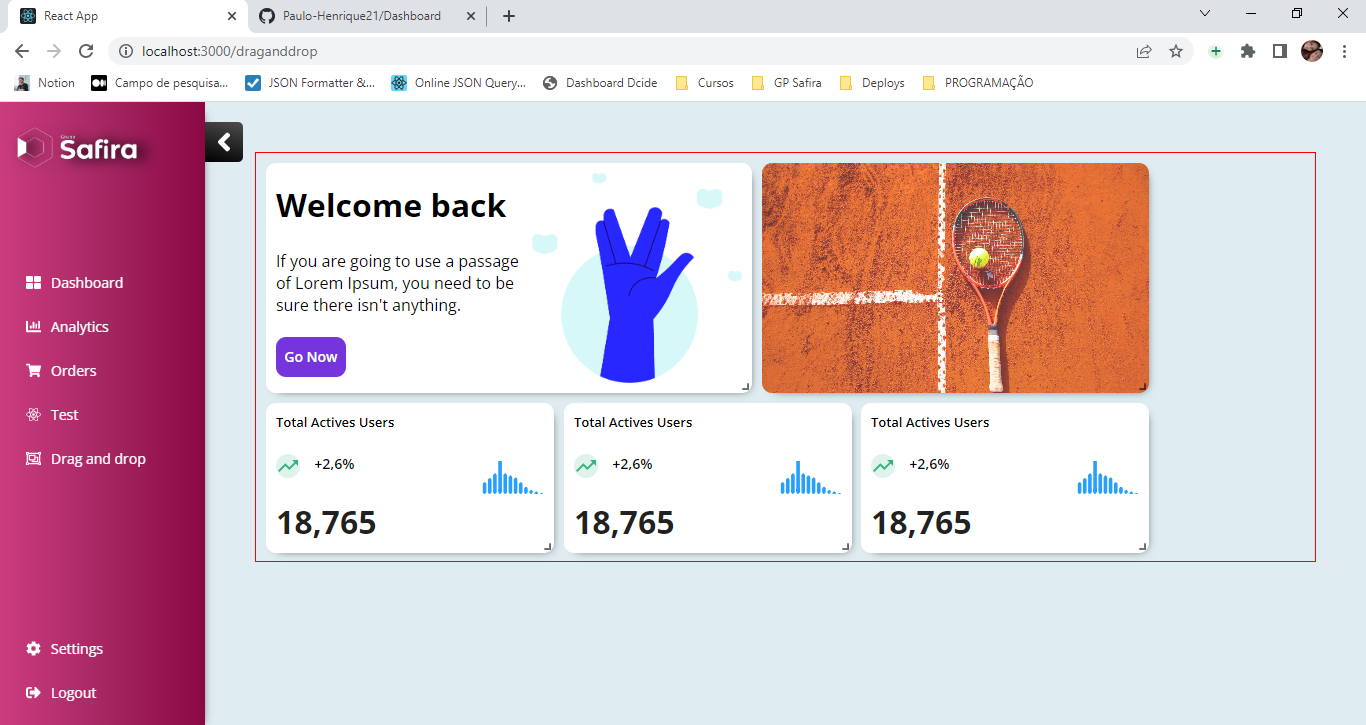
Task: Open Test in the sidebar
Action: (52, 415)
